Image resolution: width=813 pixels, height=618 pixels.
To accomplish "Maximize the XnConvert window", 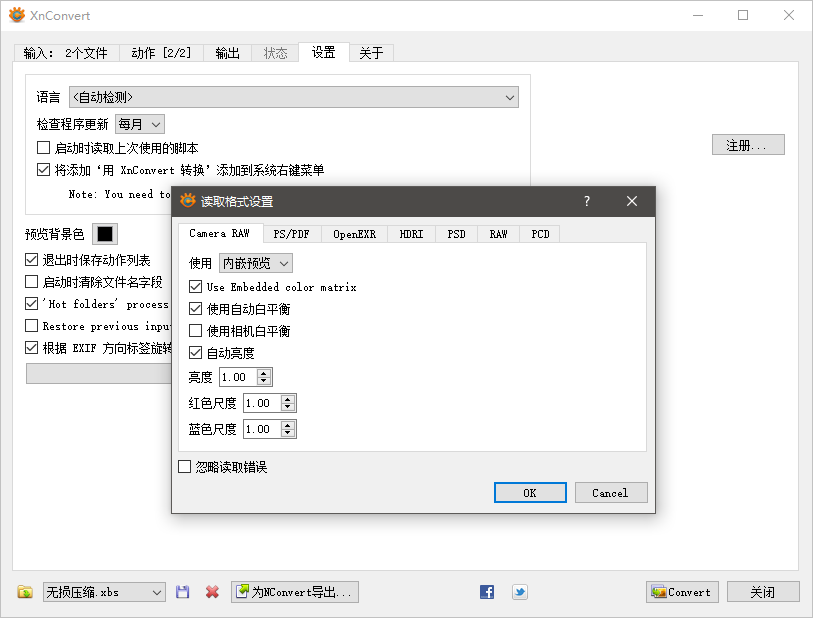I will 742,15.
